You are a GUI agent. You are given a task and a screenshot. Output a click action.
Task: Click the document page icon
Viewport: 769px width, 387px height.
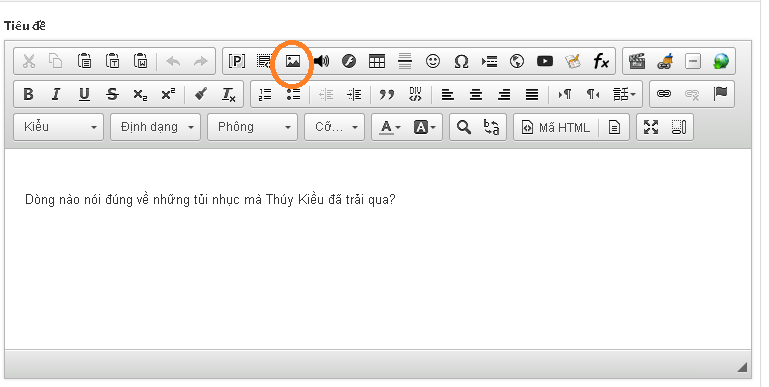click(614, 128)
